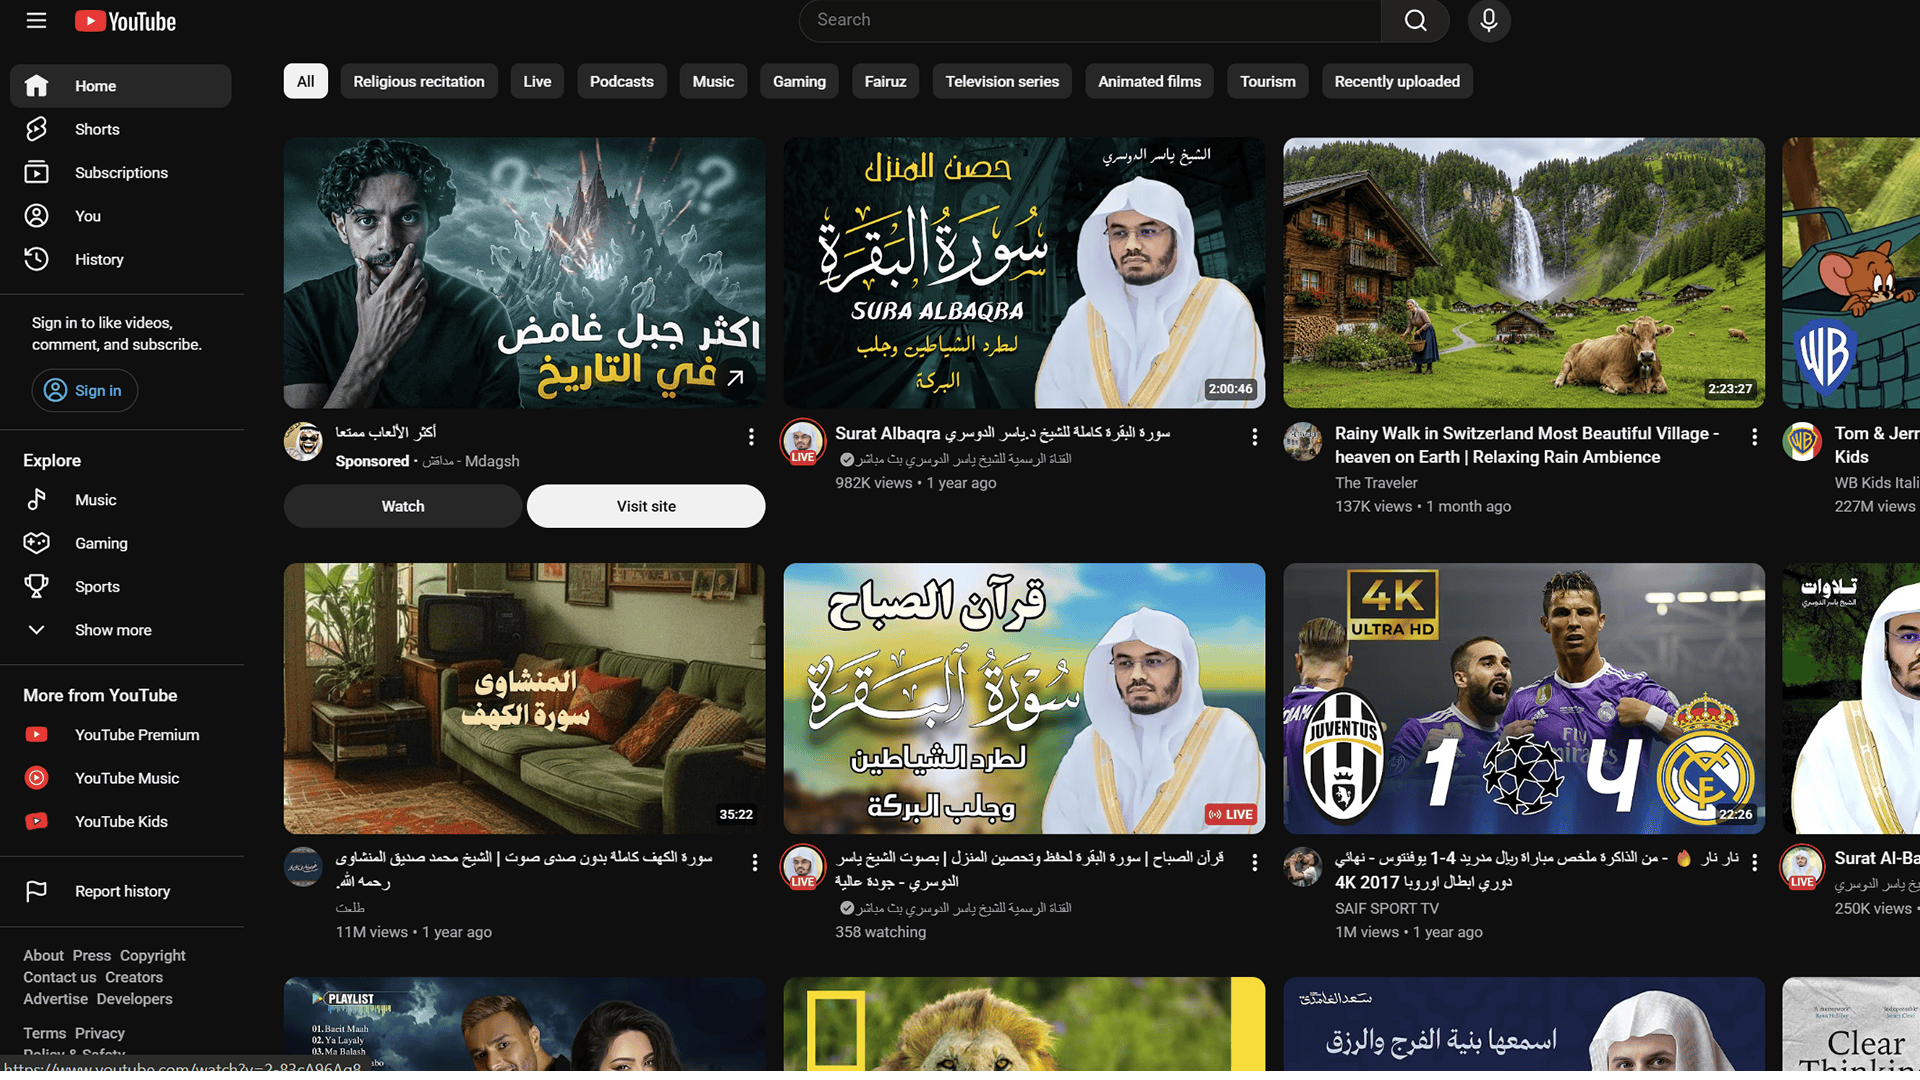The height and width of the screenshot is (1080, 1920).
Task: Click the Gaming controller icon
Action: [x=36, y=543]
